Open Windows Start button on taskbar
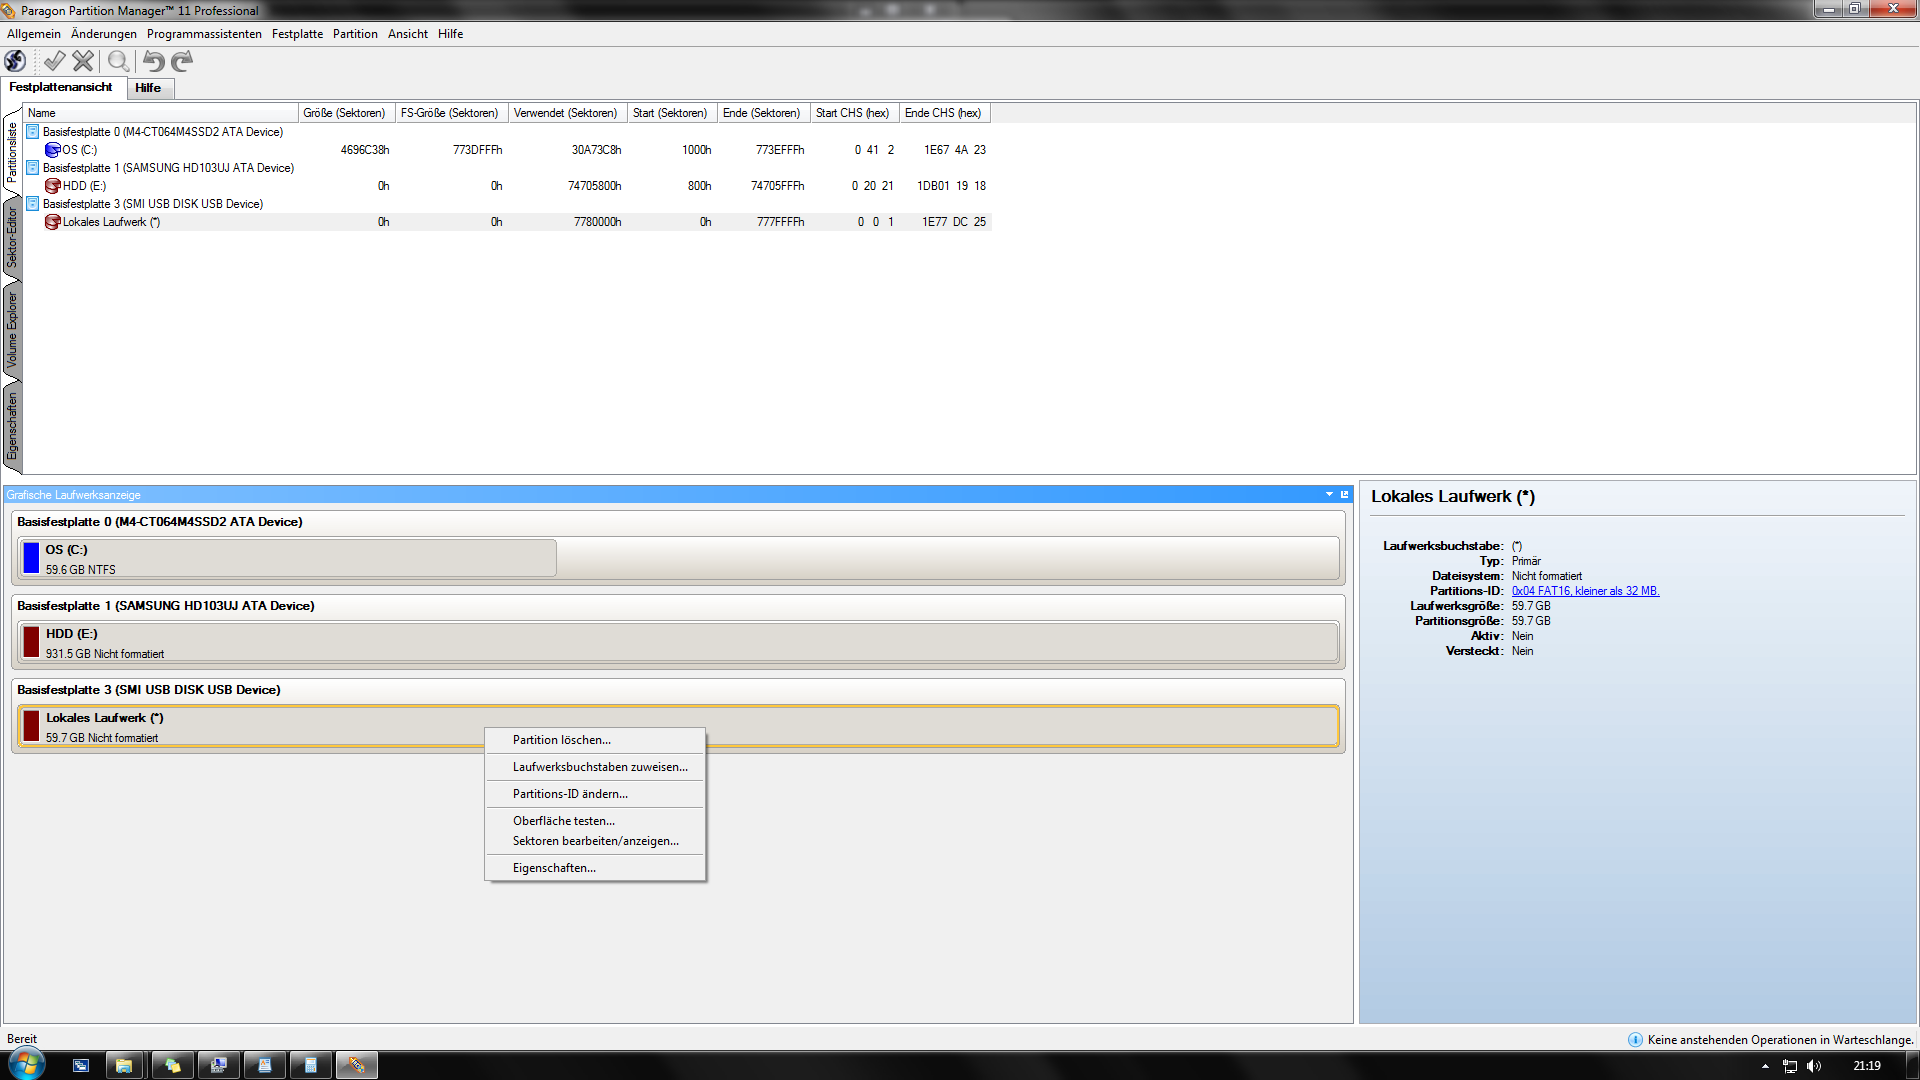Viewport: 1920px width, 1080px height. point(26,1064)
